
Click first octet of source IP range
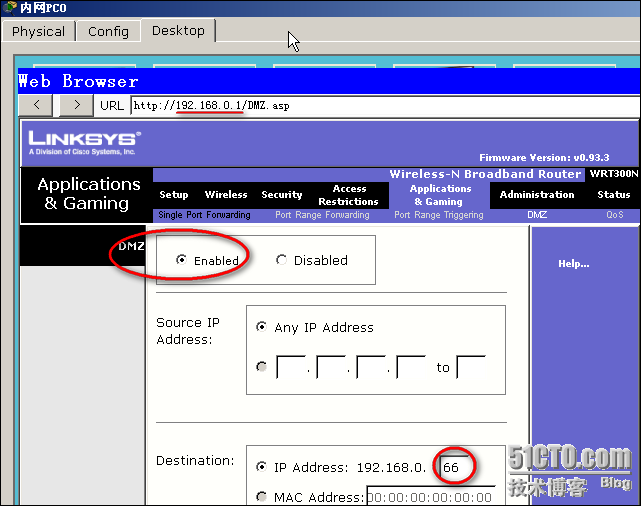pyautogui.click(x=291, y=367)
